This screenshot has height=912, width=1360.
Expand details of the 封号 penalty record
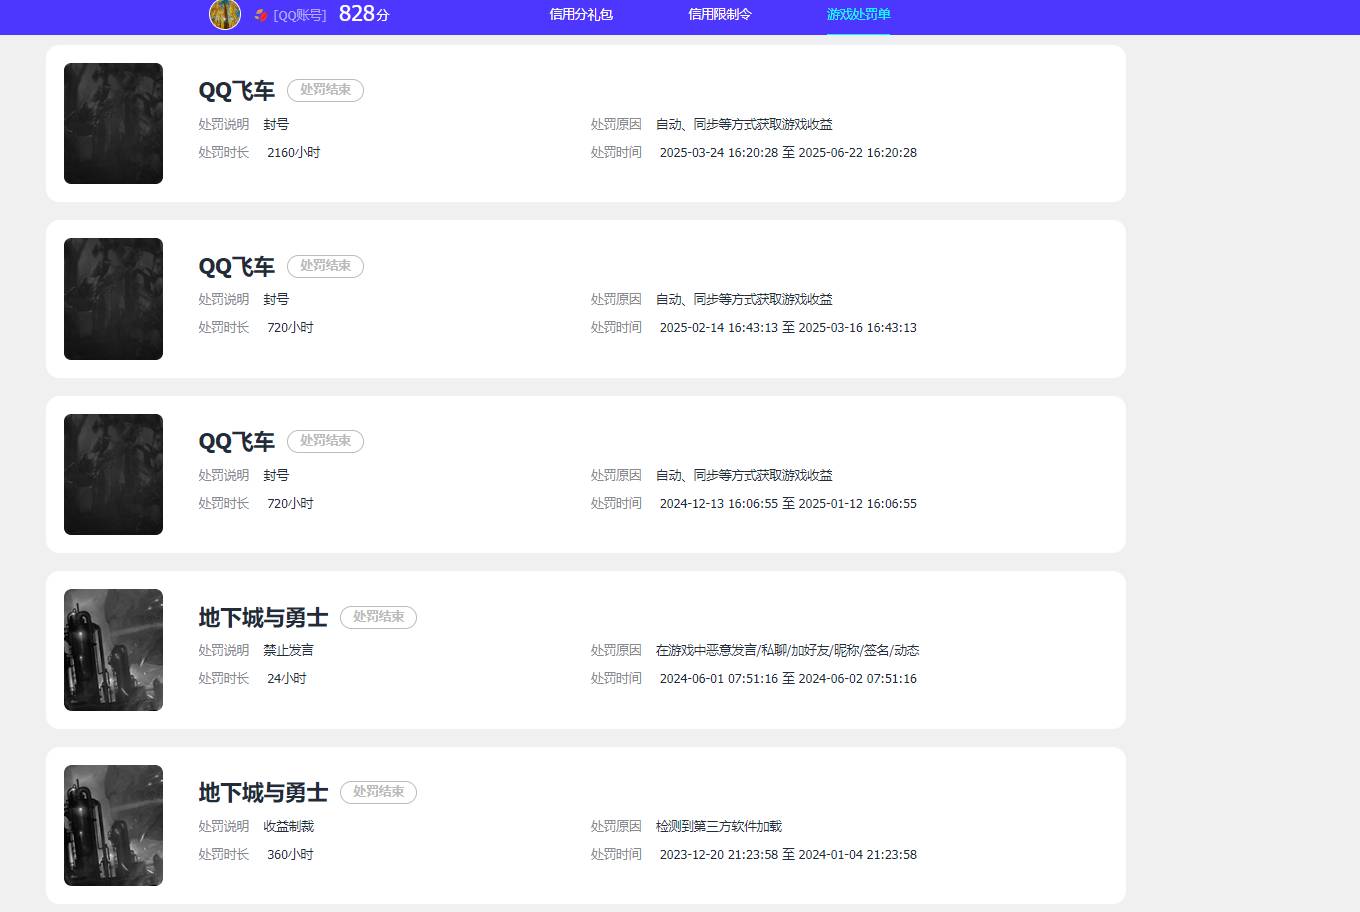click(x=276, y=124)
